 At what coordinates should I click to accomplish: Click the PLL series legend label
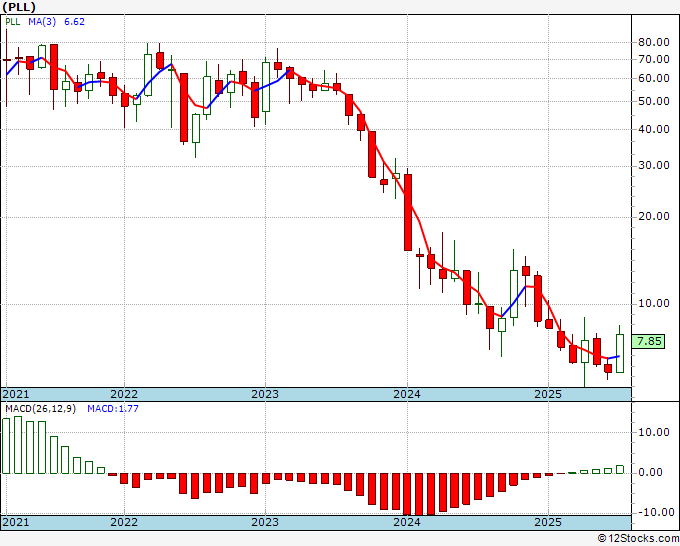point(13,22)
